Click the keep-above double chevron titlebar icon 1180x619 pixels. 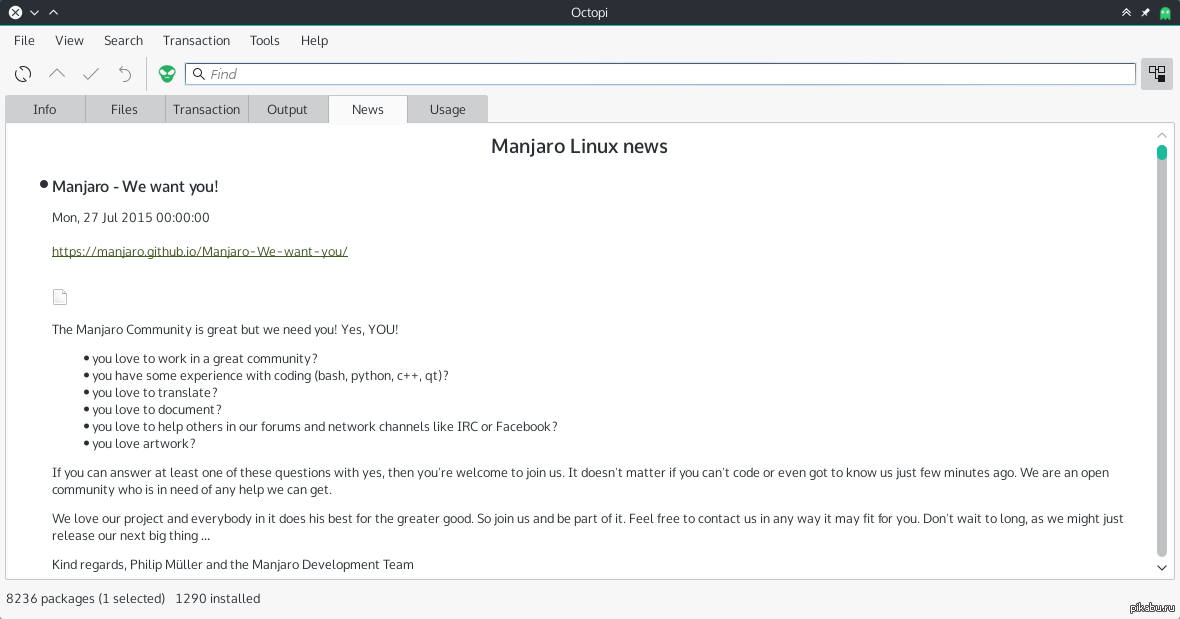[x=1126, y=12]
